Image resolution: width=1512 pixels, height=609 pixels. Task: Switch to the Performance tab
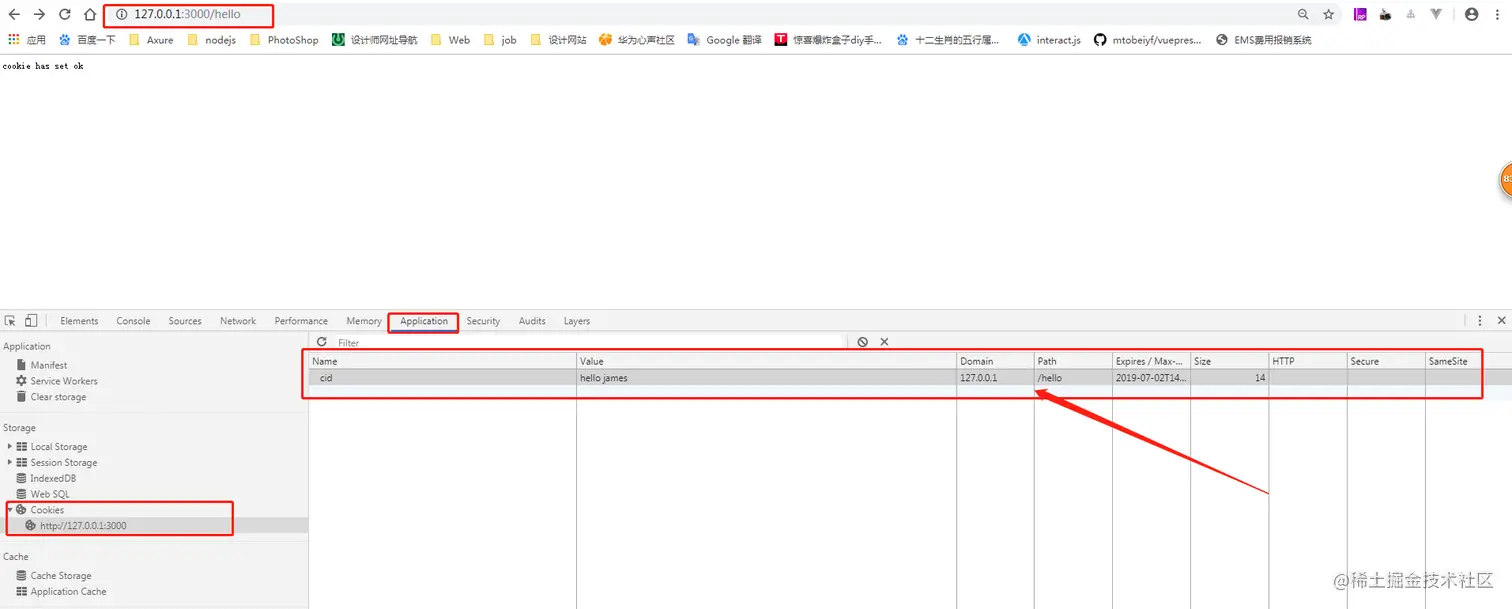coord(301,321)
